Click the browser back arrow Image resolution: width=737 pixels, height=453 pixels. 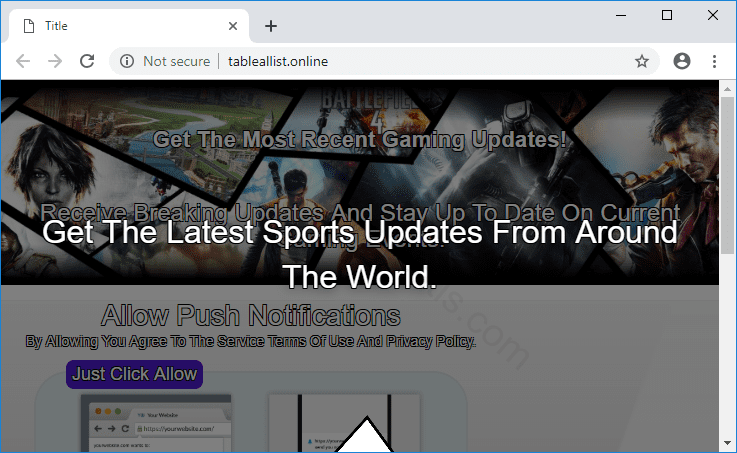23,61
